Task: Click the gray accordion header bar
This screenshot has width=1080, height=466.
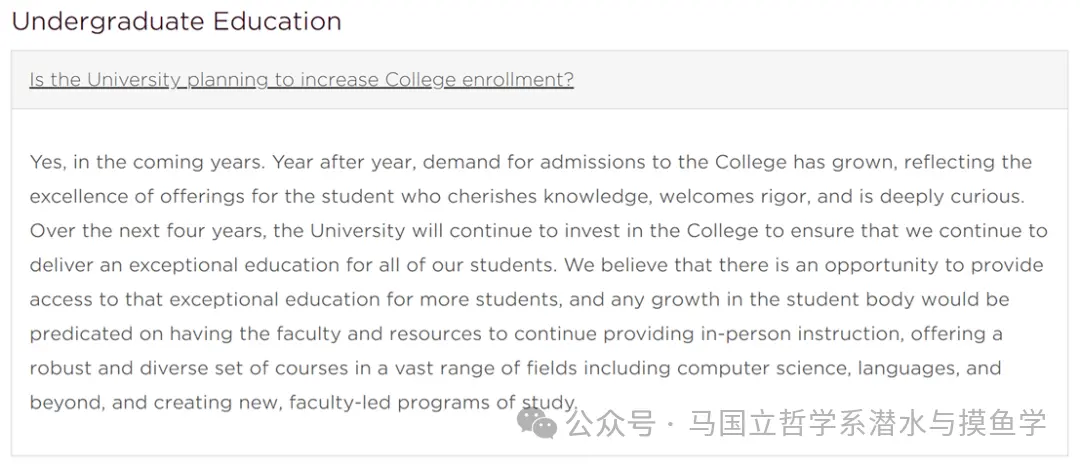Action: (x=800, y=80)
